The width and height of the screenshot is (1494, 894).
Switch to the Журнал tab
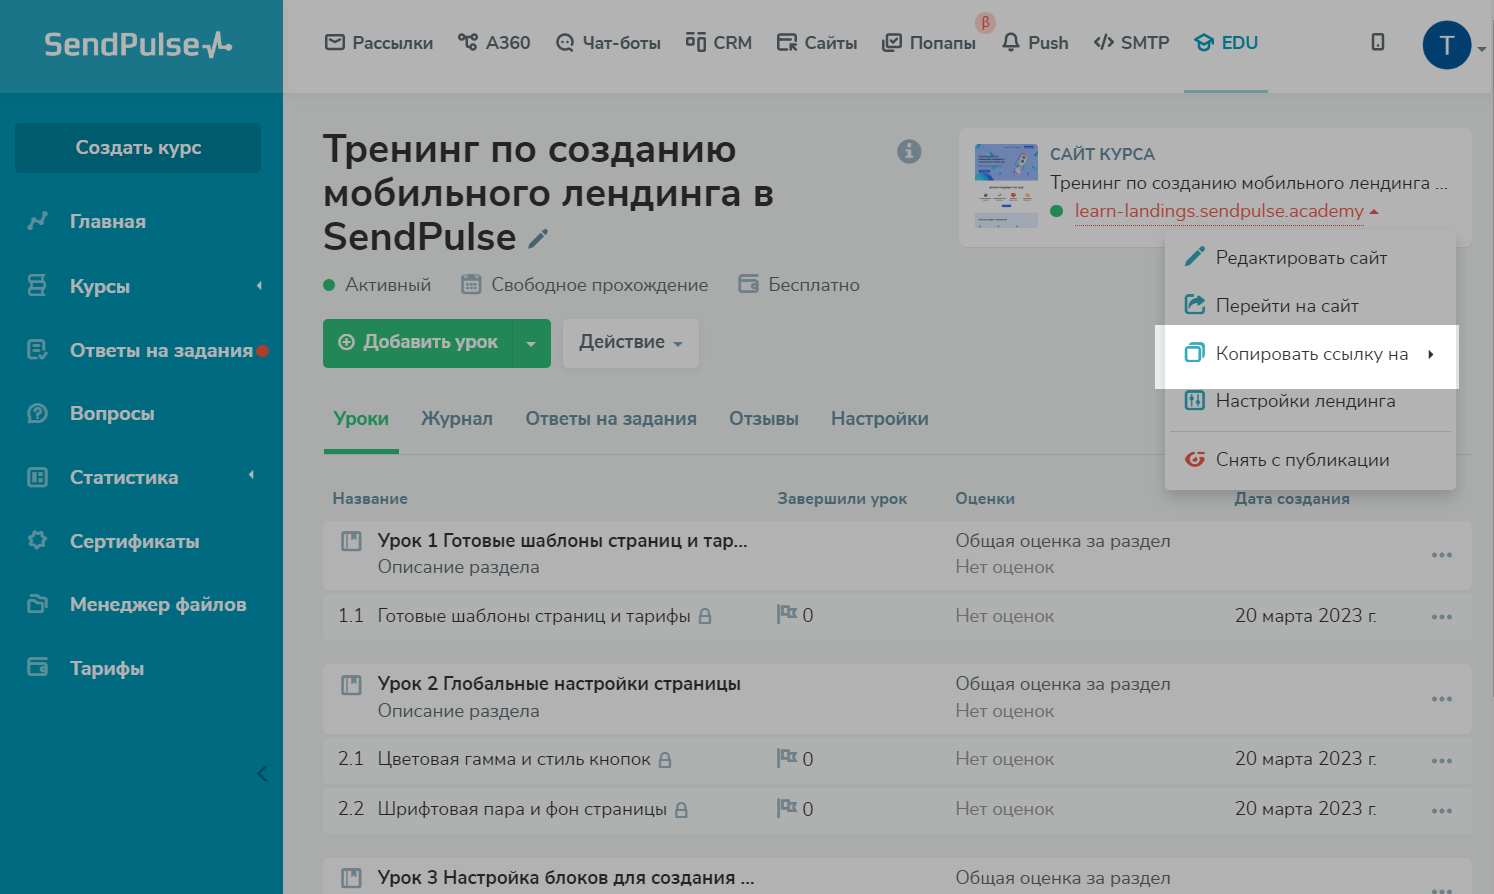click(456, 419)
